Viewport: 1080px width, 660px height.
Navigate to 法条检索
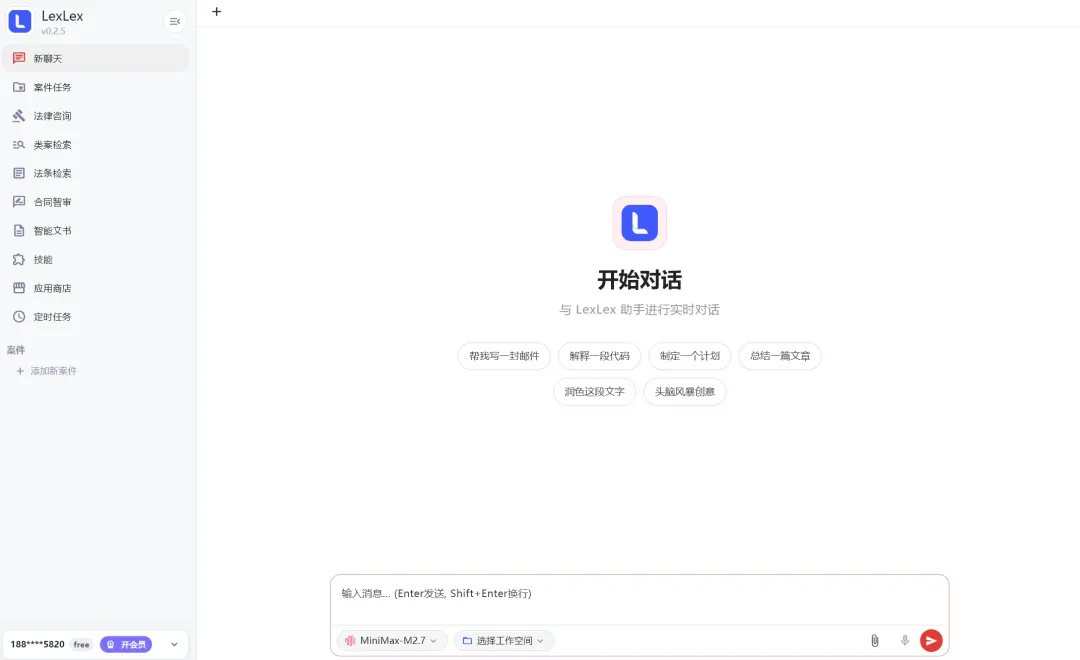pyautogui.click(x=96, y=173)
